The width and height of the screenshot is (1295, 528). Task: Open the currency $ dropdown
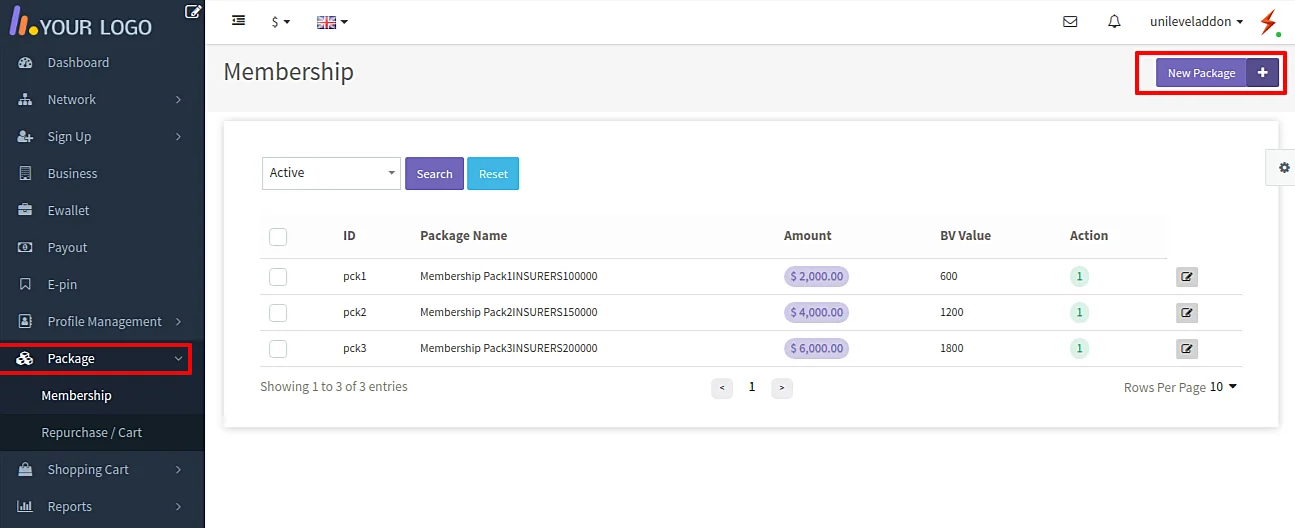pos(281,21)
